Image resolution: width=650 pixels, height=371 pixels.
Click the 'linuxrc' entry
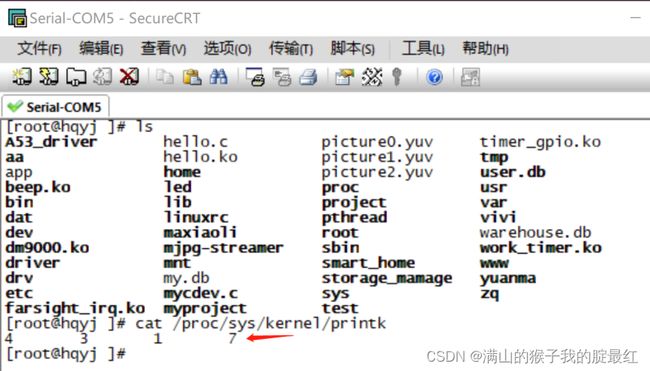click(196, 217)
